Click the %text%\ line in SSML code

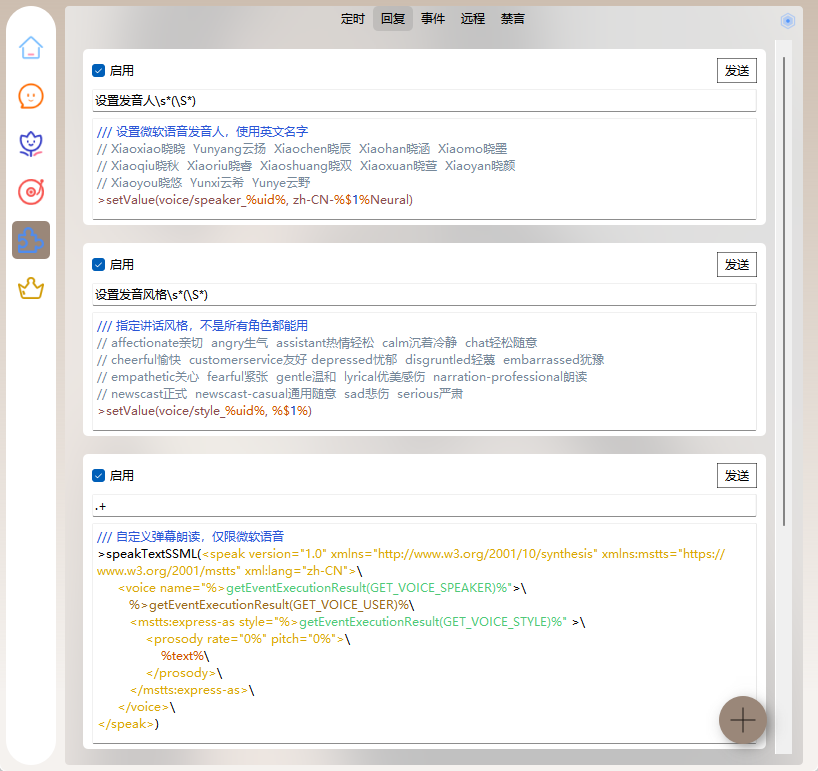click(185, 656)
